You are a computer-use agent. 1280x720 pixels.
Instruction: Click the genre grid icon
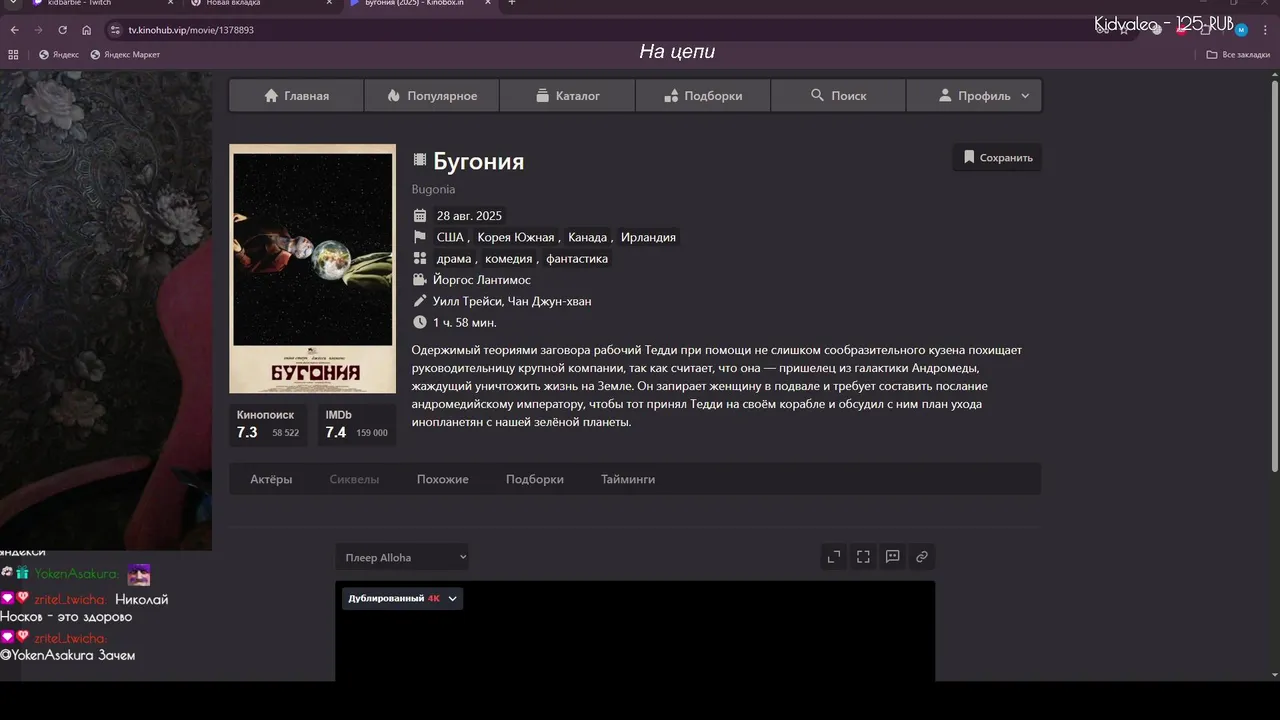pyautogui.click(x=420, y=259)
